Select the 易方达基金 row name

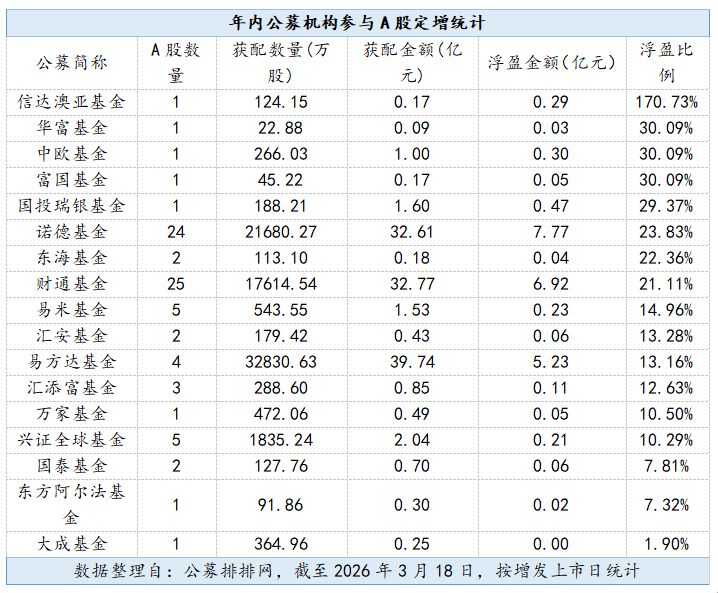point(71,363)
